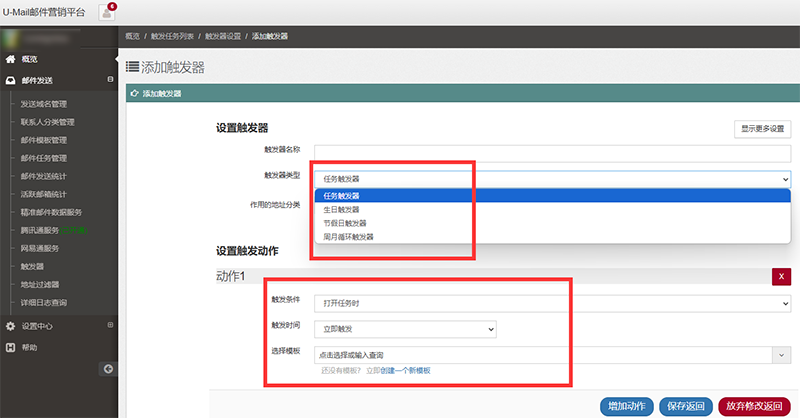The height and width of the screenshot is (418, 800).
Task: Click the 触发器名称 text input field
Action: click(551, 153)
